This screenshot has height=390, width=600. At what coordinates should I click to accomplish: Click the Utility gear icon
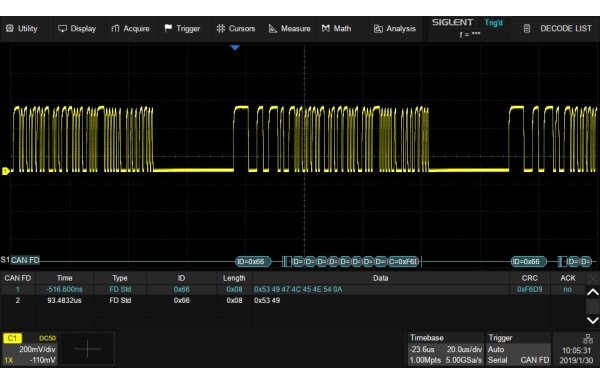[x=10, y=28]
